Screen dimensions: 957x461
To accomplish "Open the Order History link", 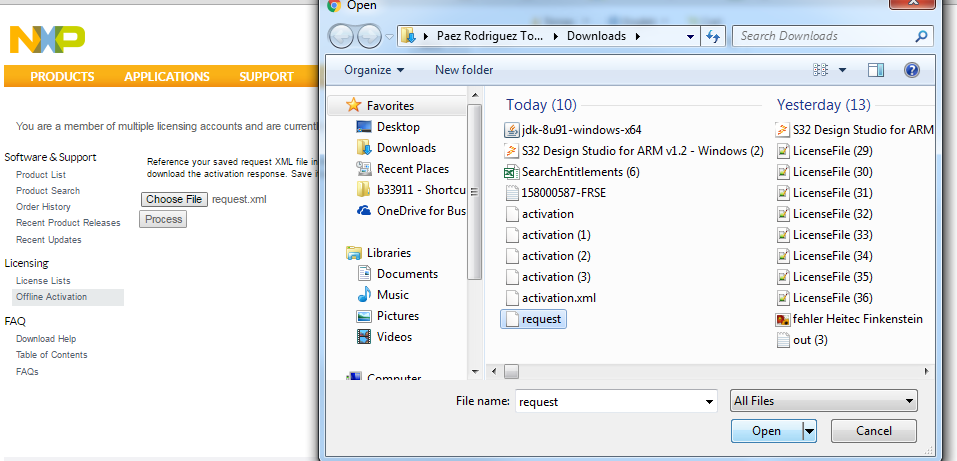I will (43, 207).
